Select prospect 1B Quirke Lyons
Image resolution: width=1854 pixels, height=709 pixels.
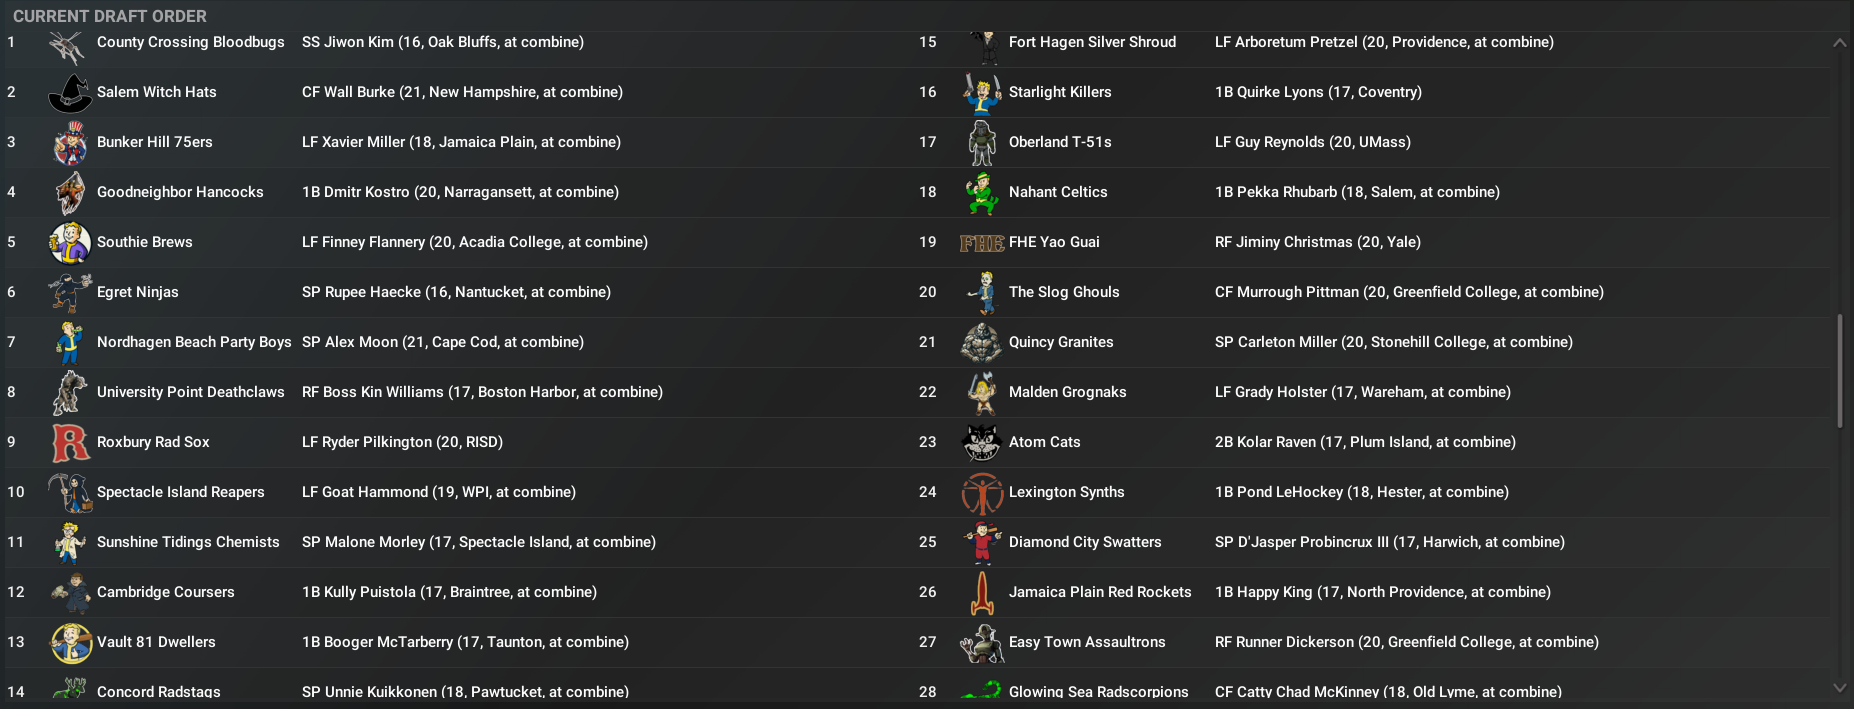point(1318,92)
